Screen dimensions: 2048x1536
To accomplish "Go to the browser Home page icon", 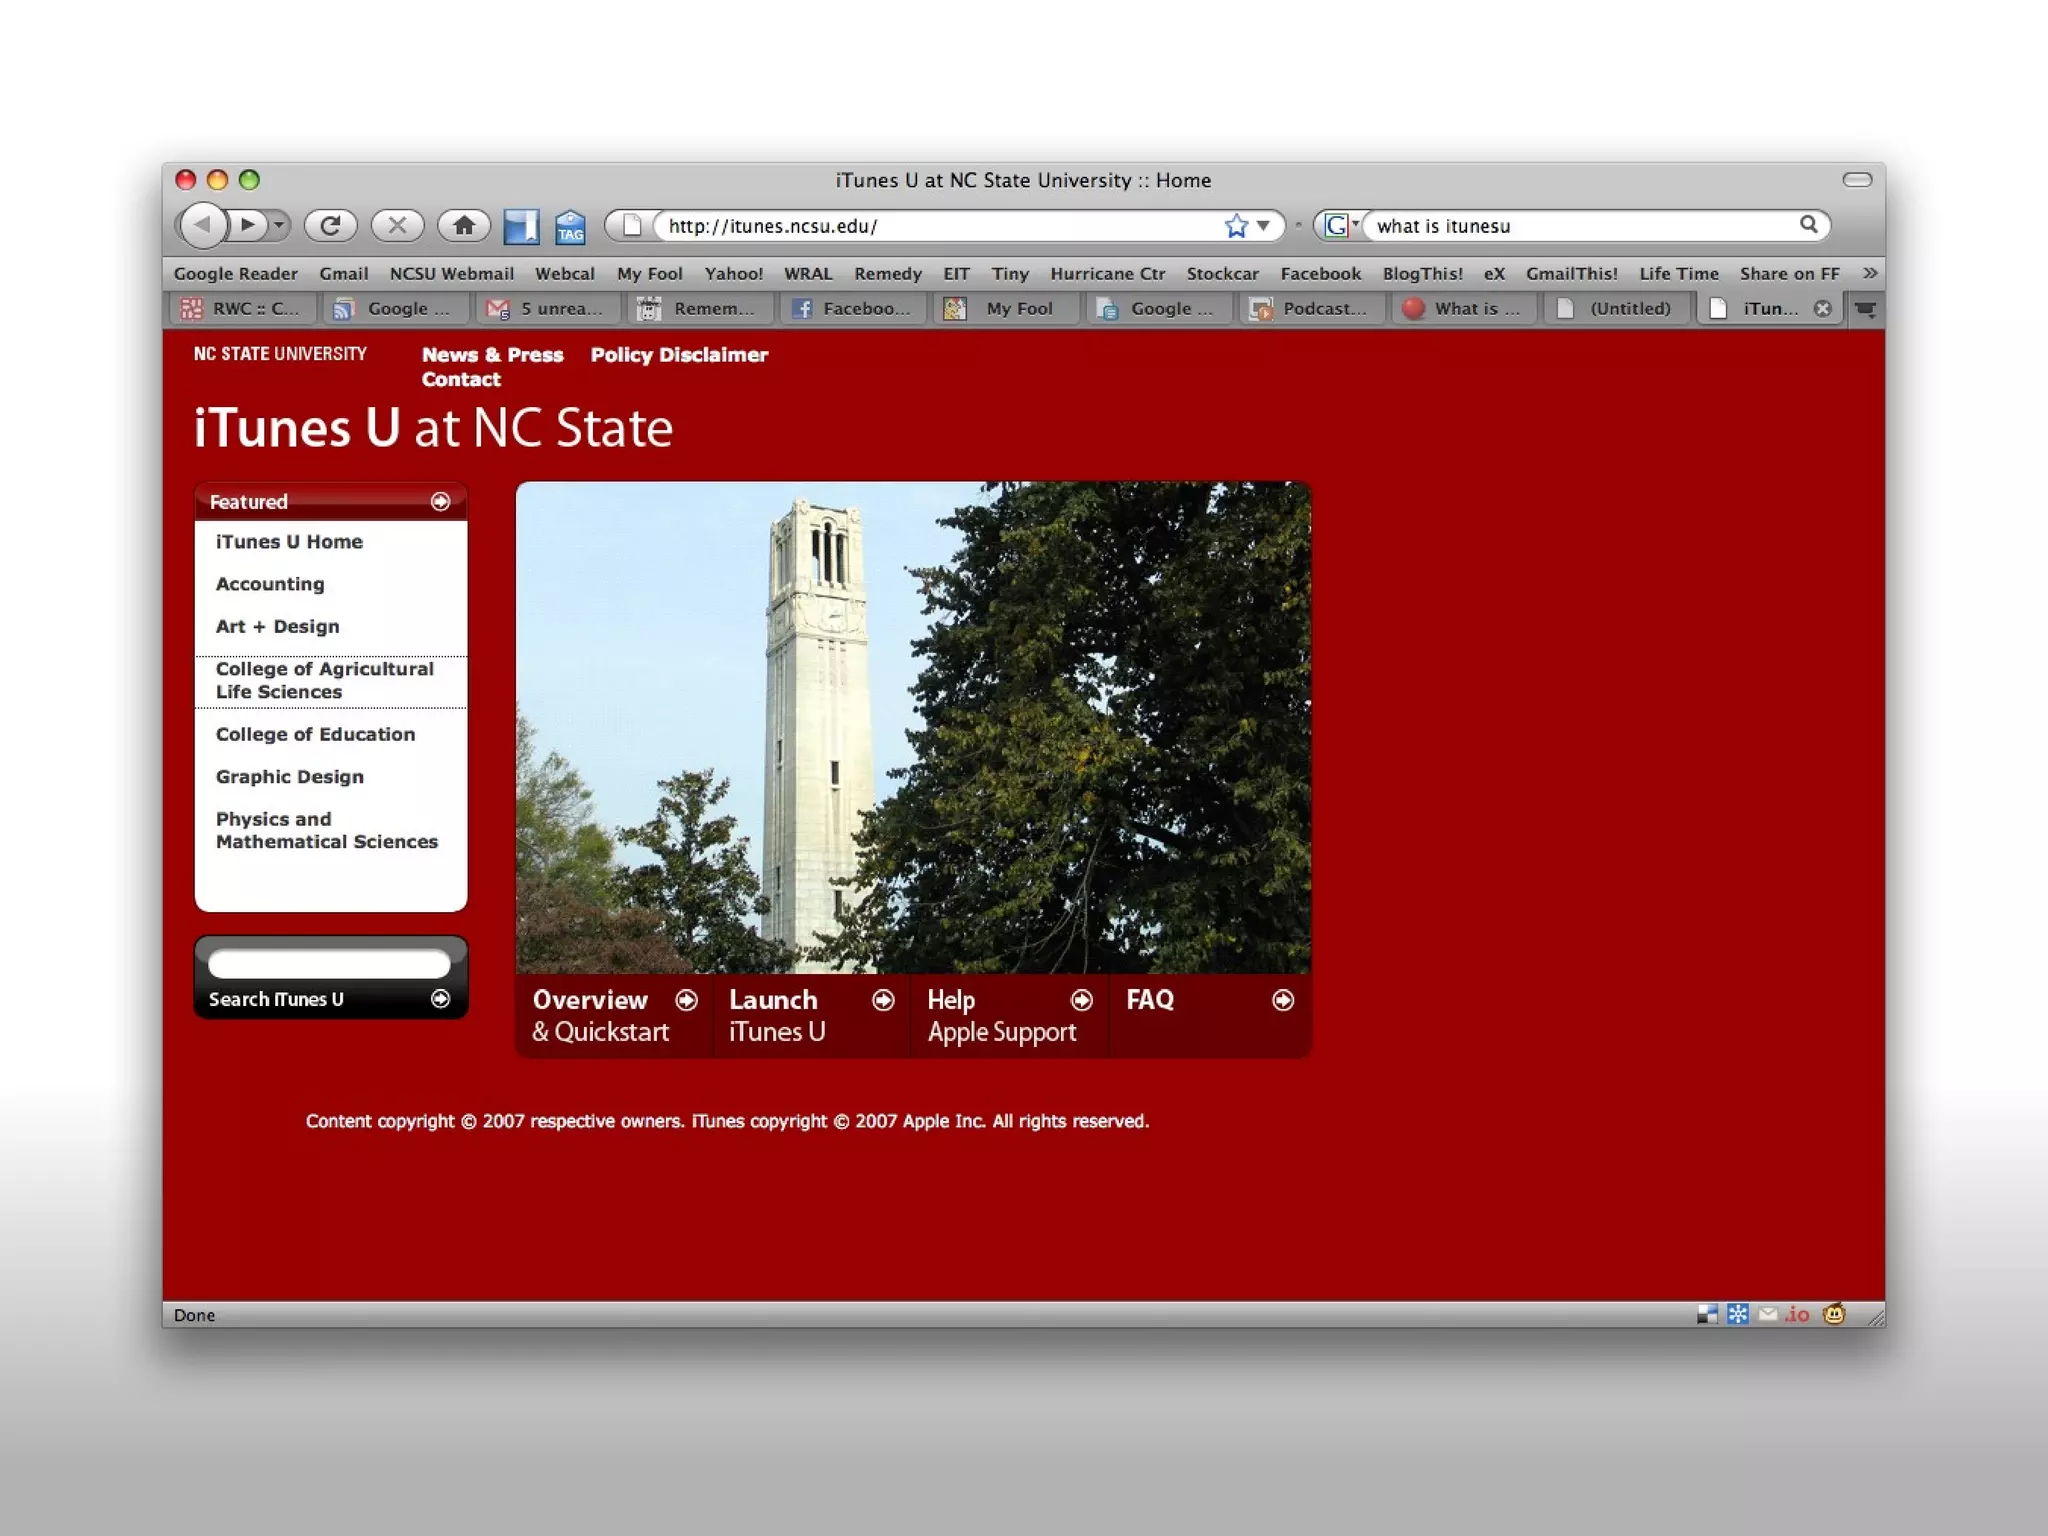I will [464, 226].
